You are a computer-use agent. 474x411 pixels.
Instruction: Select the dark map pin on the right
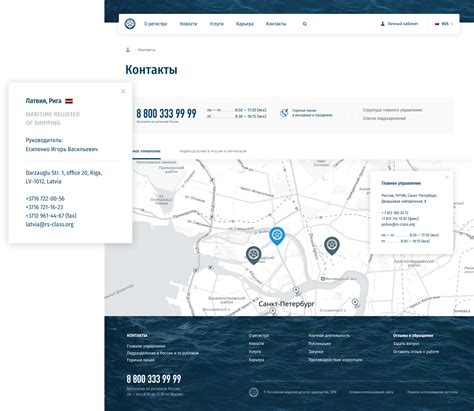(332, 246)
